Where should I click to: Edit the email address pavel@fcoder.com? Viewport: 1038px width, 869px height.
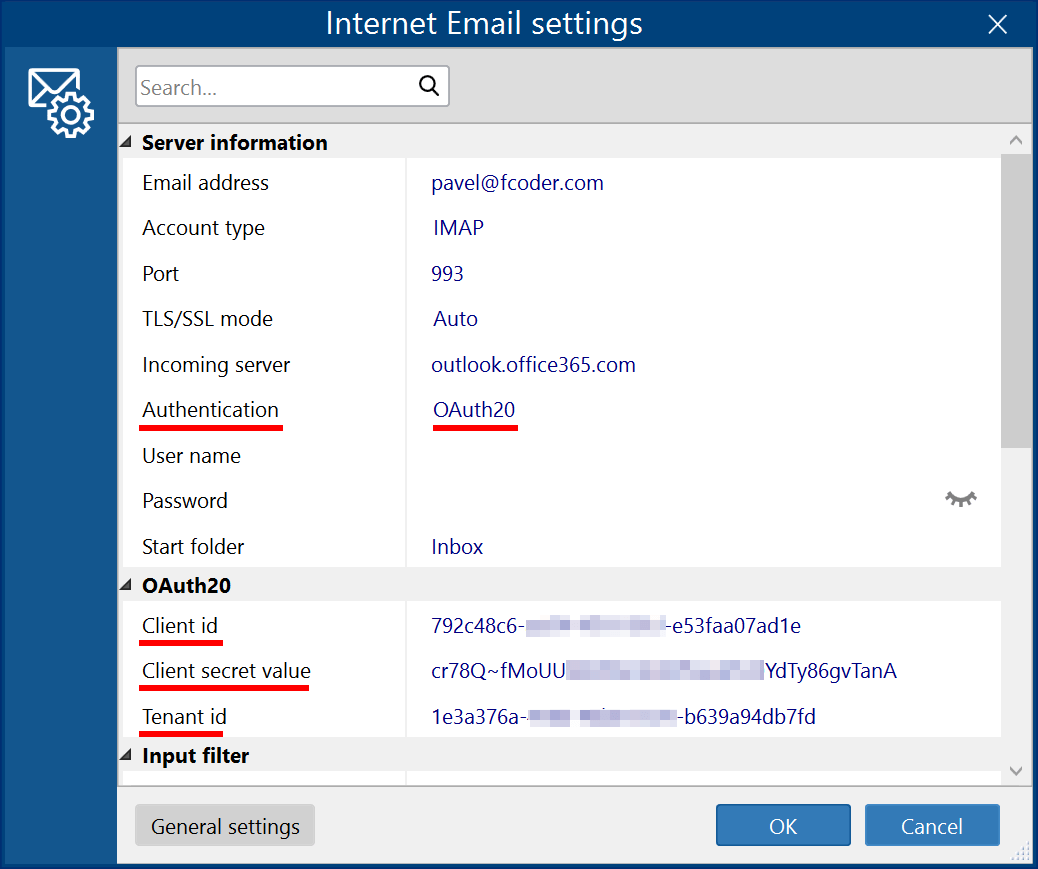517,183
